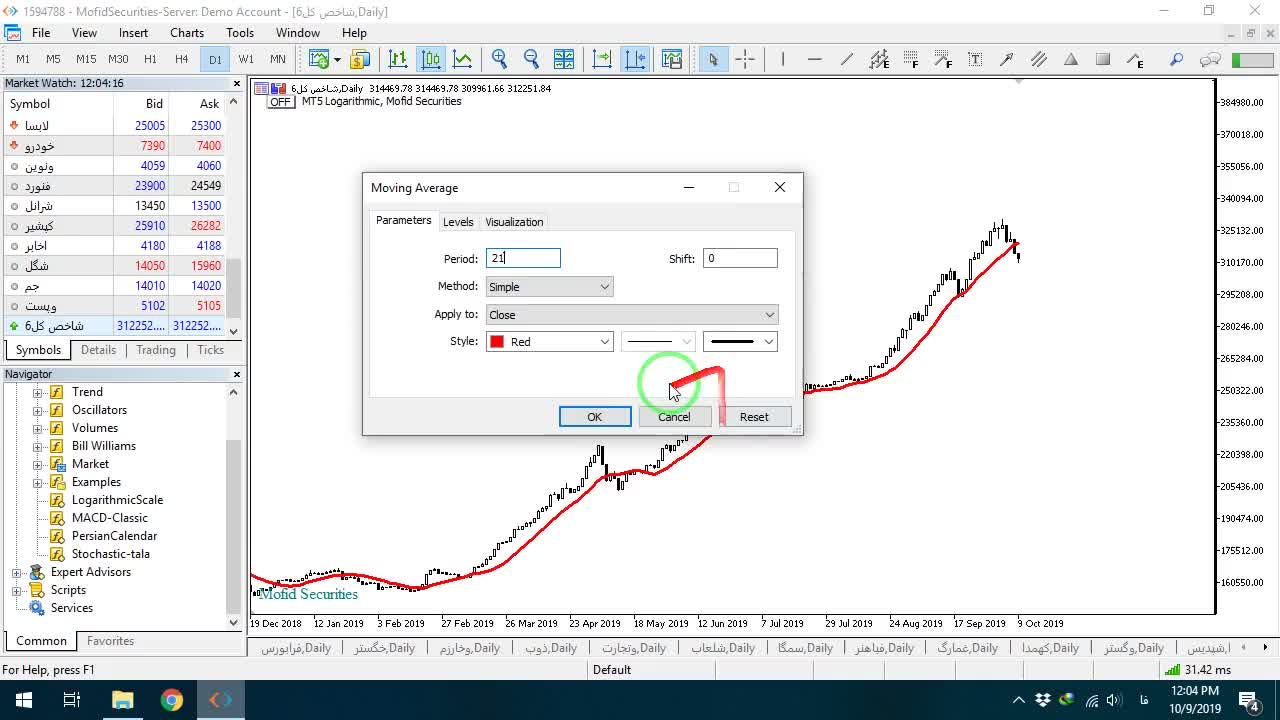This screenshot has height=720, width=1280.
Task: Click the Zoom In magnifier icon
Action: pos(499,59)
